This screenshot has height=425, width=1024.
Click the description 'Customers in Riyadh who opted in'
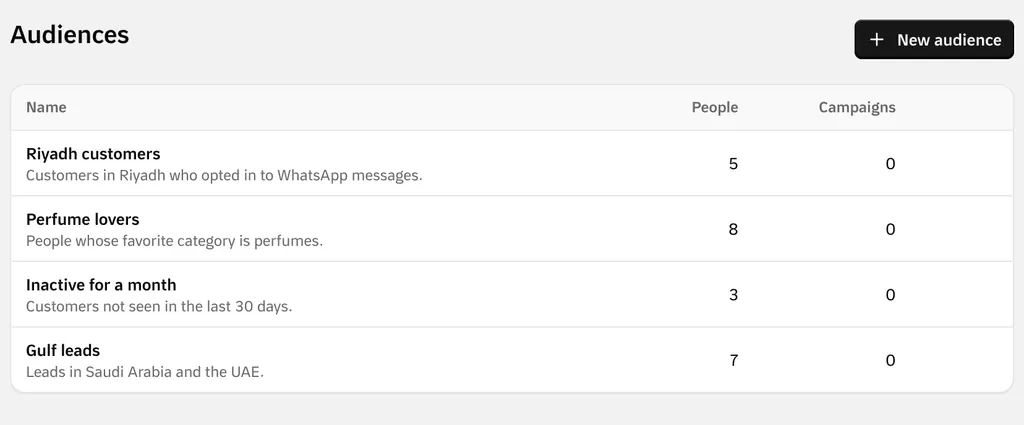point(224,176)
